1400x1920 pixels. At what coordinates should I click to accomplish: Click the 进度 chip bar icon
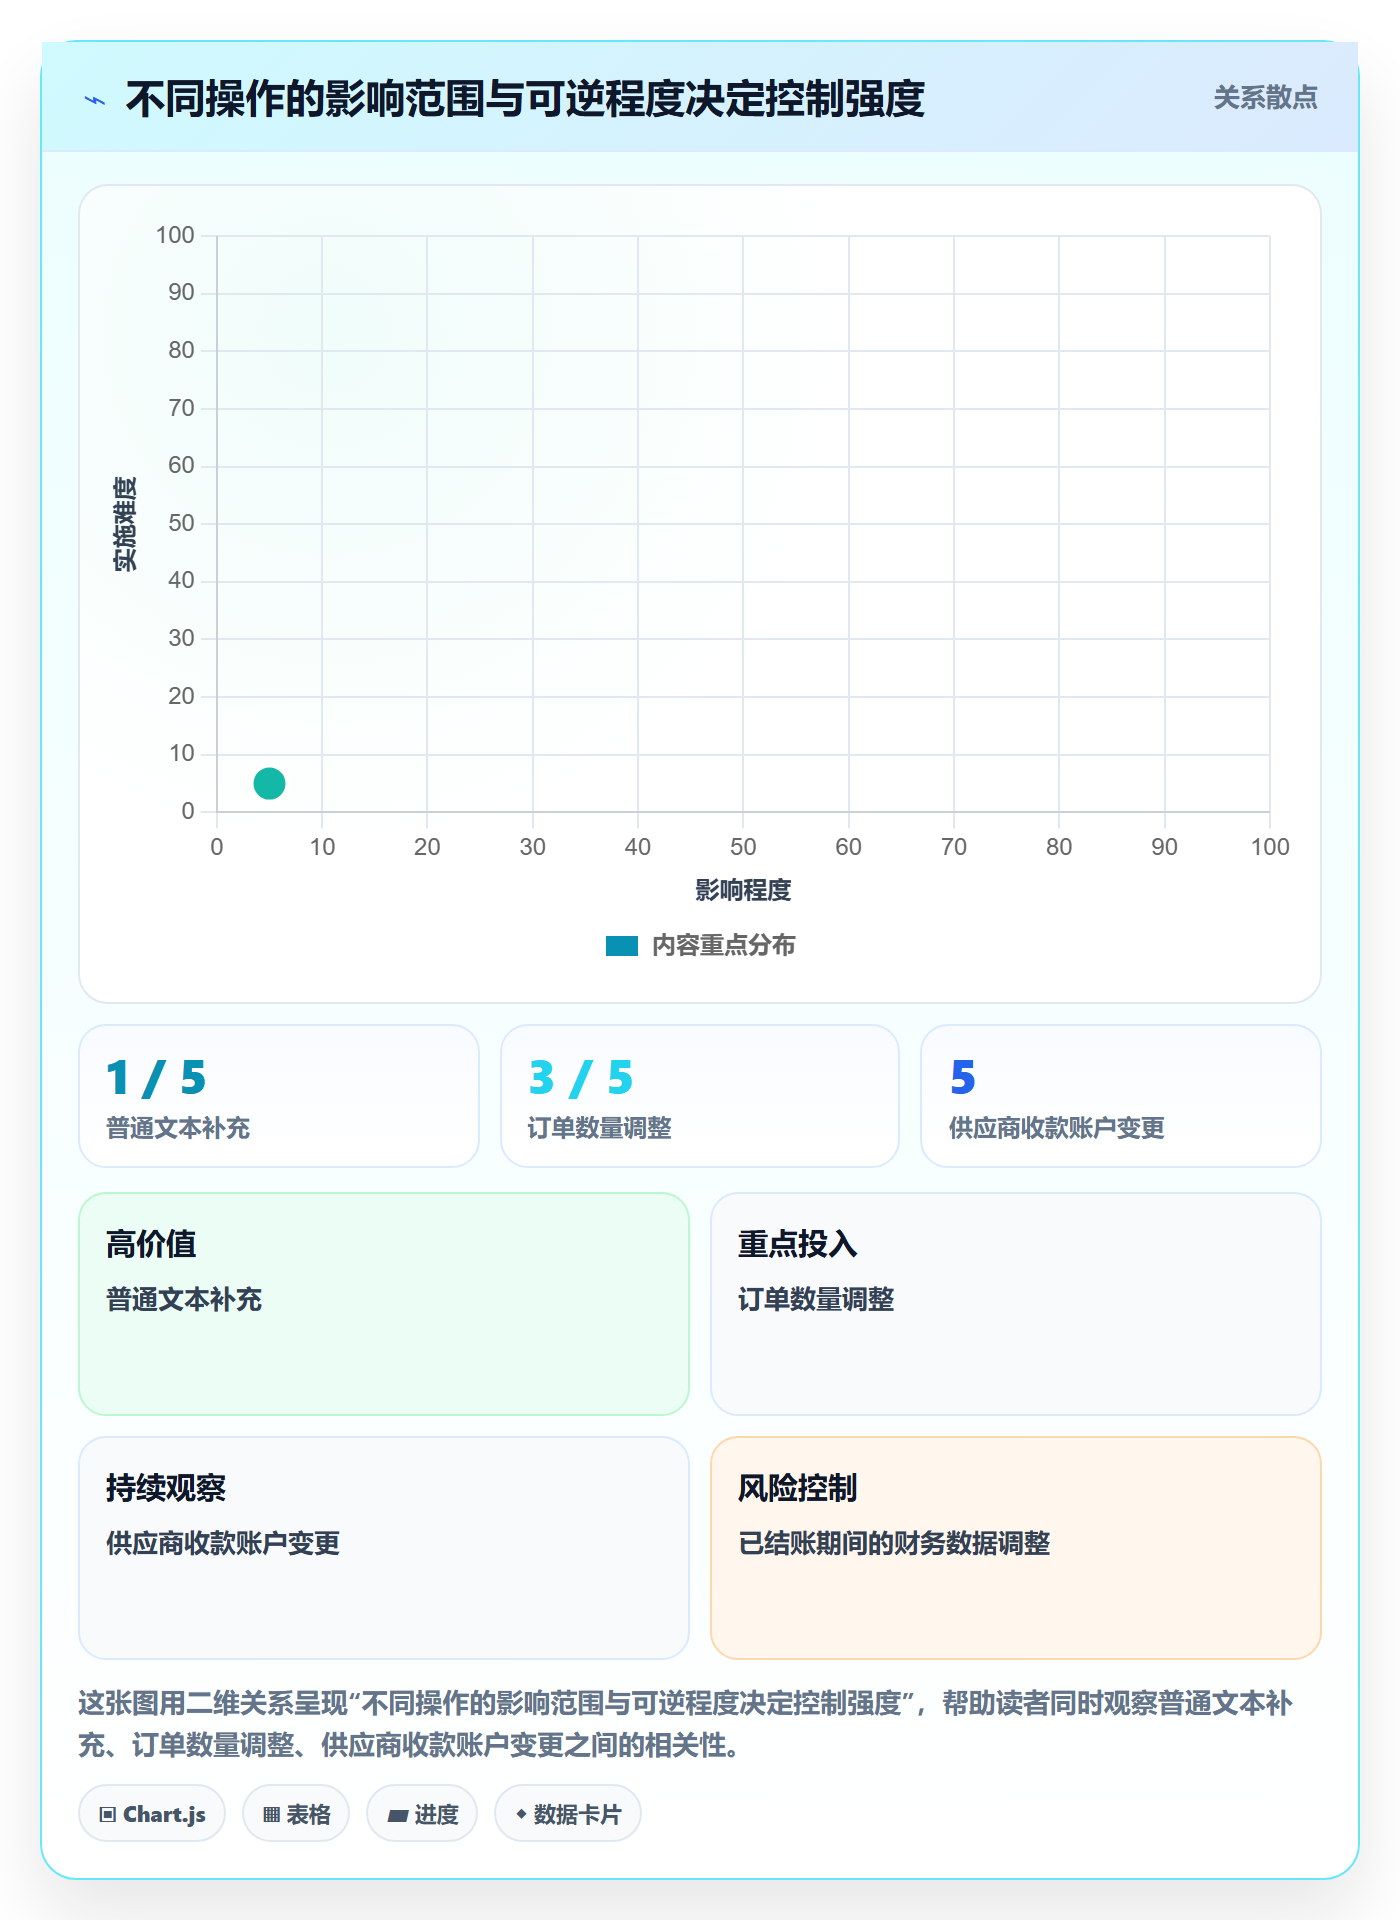tap(398, 1816)
